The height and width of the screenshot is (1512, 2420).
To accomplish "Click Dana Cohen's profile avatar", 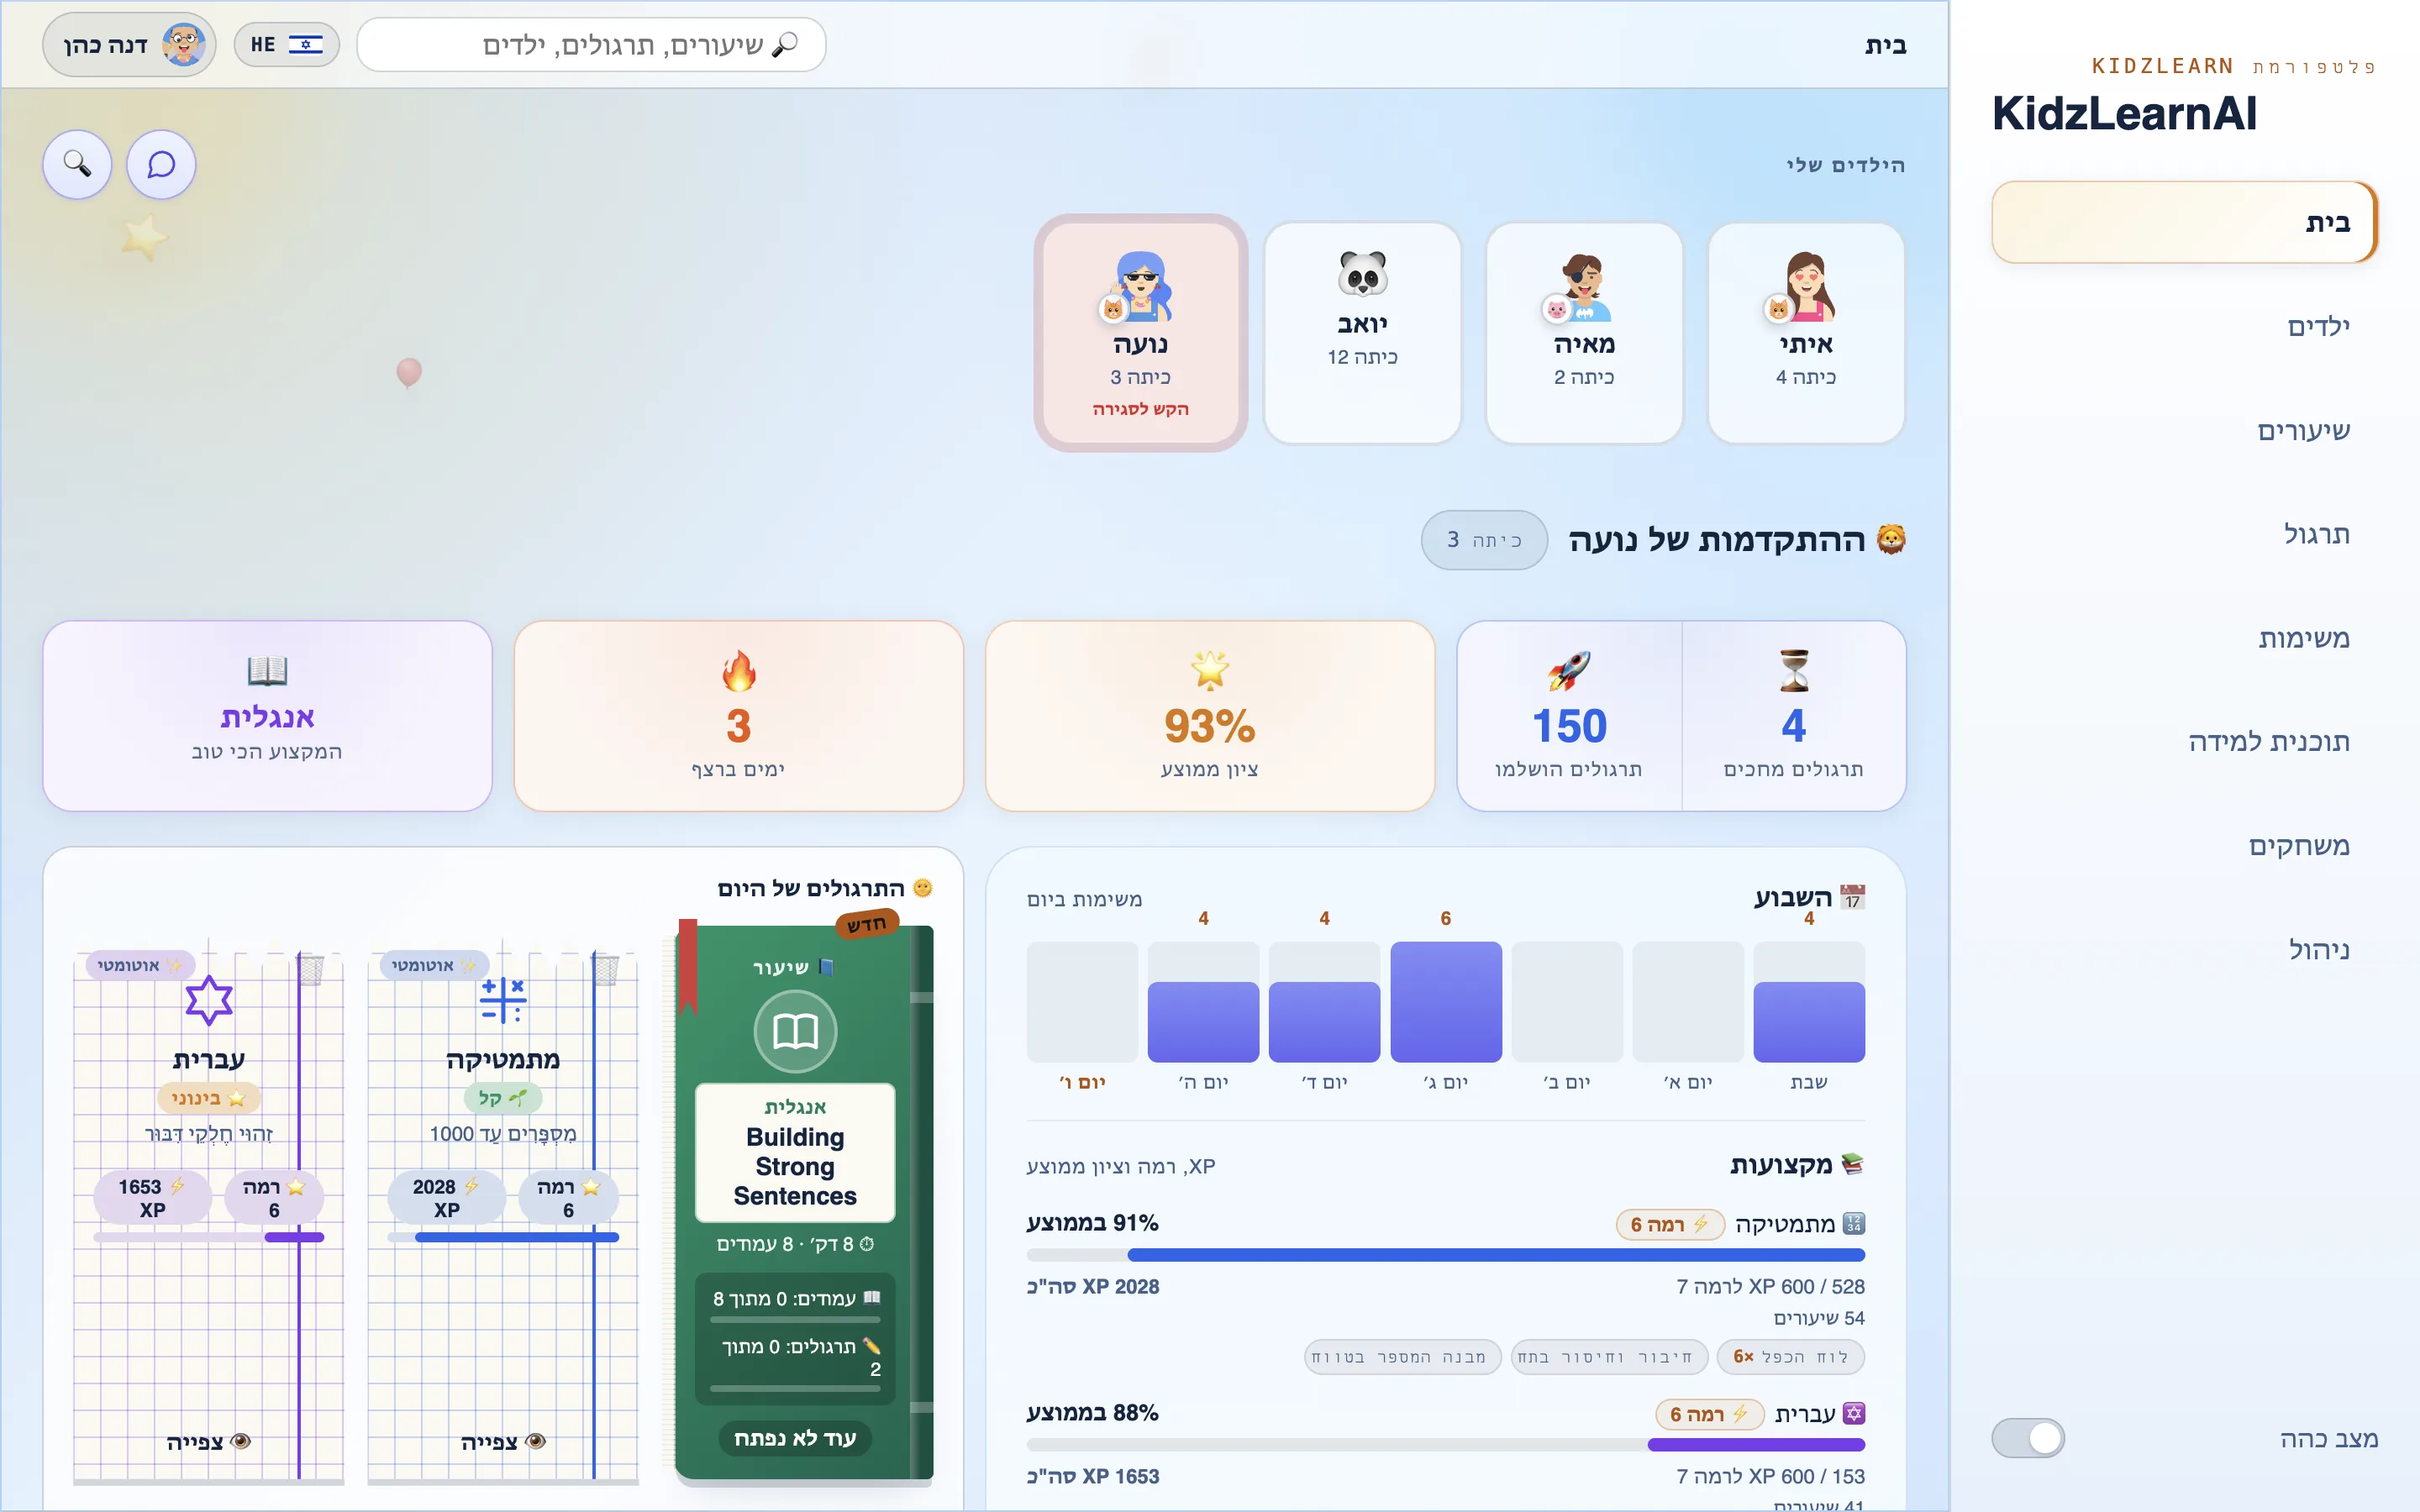I will pyautogui.click(x=183, y=45).
